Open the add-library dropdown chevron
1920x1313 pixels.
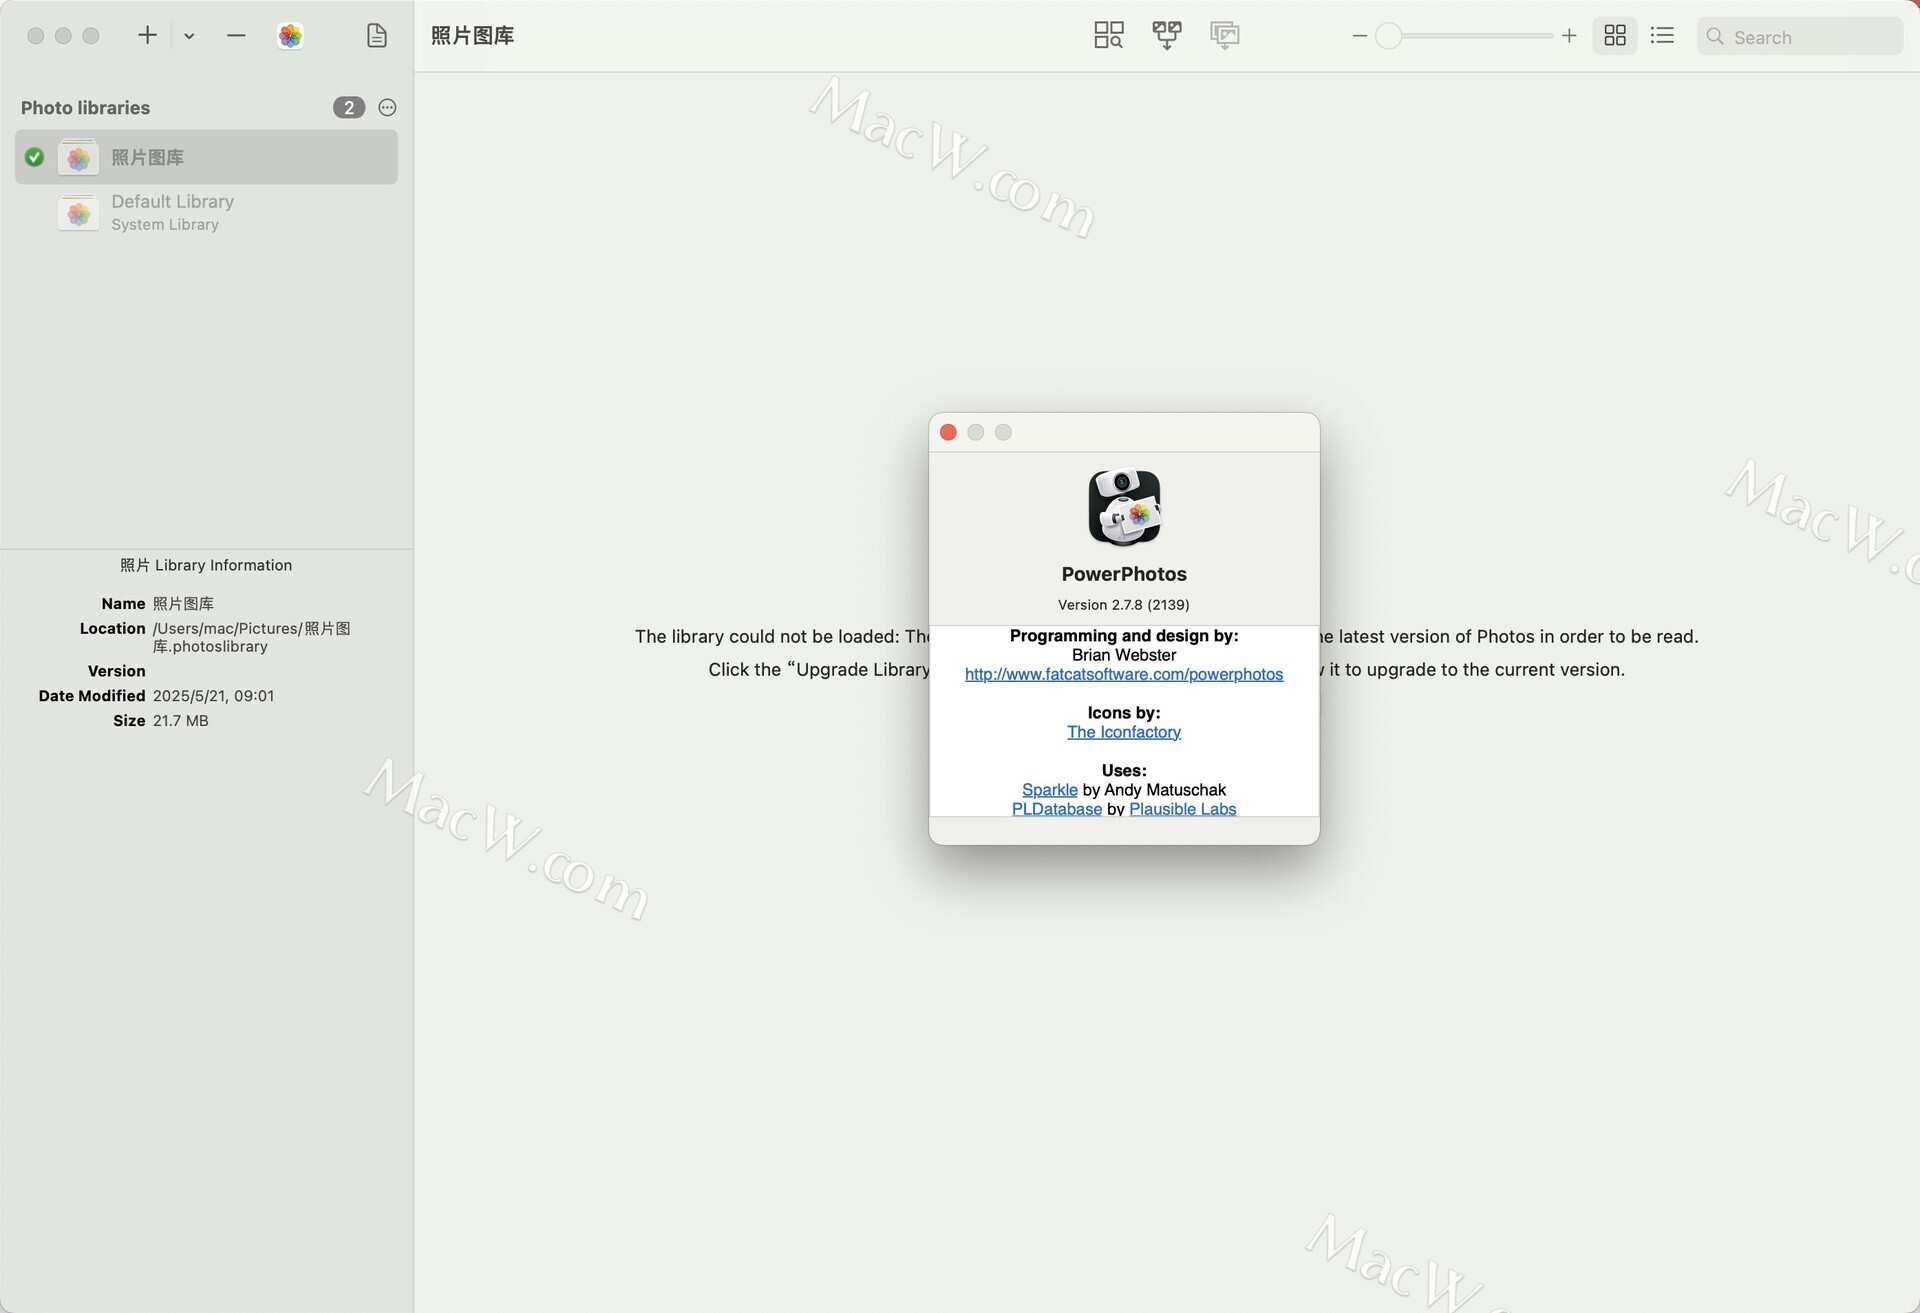point(189,36)
